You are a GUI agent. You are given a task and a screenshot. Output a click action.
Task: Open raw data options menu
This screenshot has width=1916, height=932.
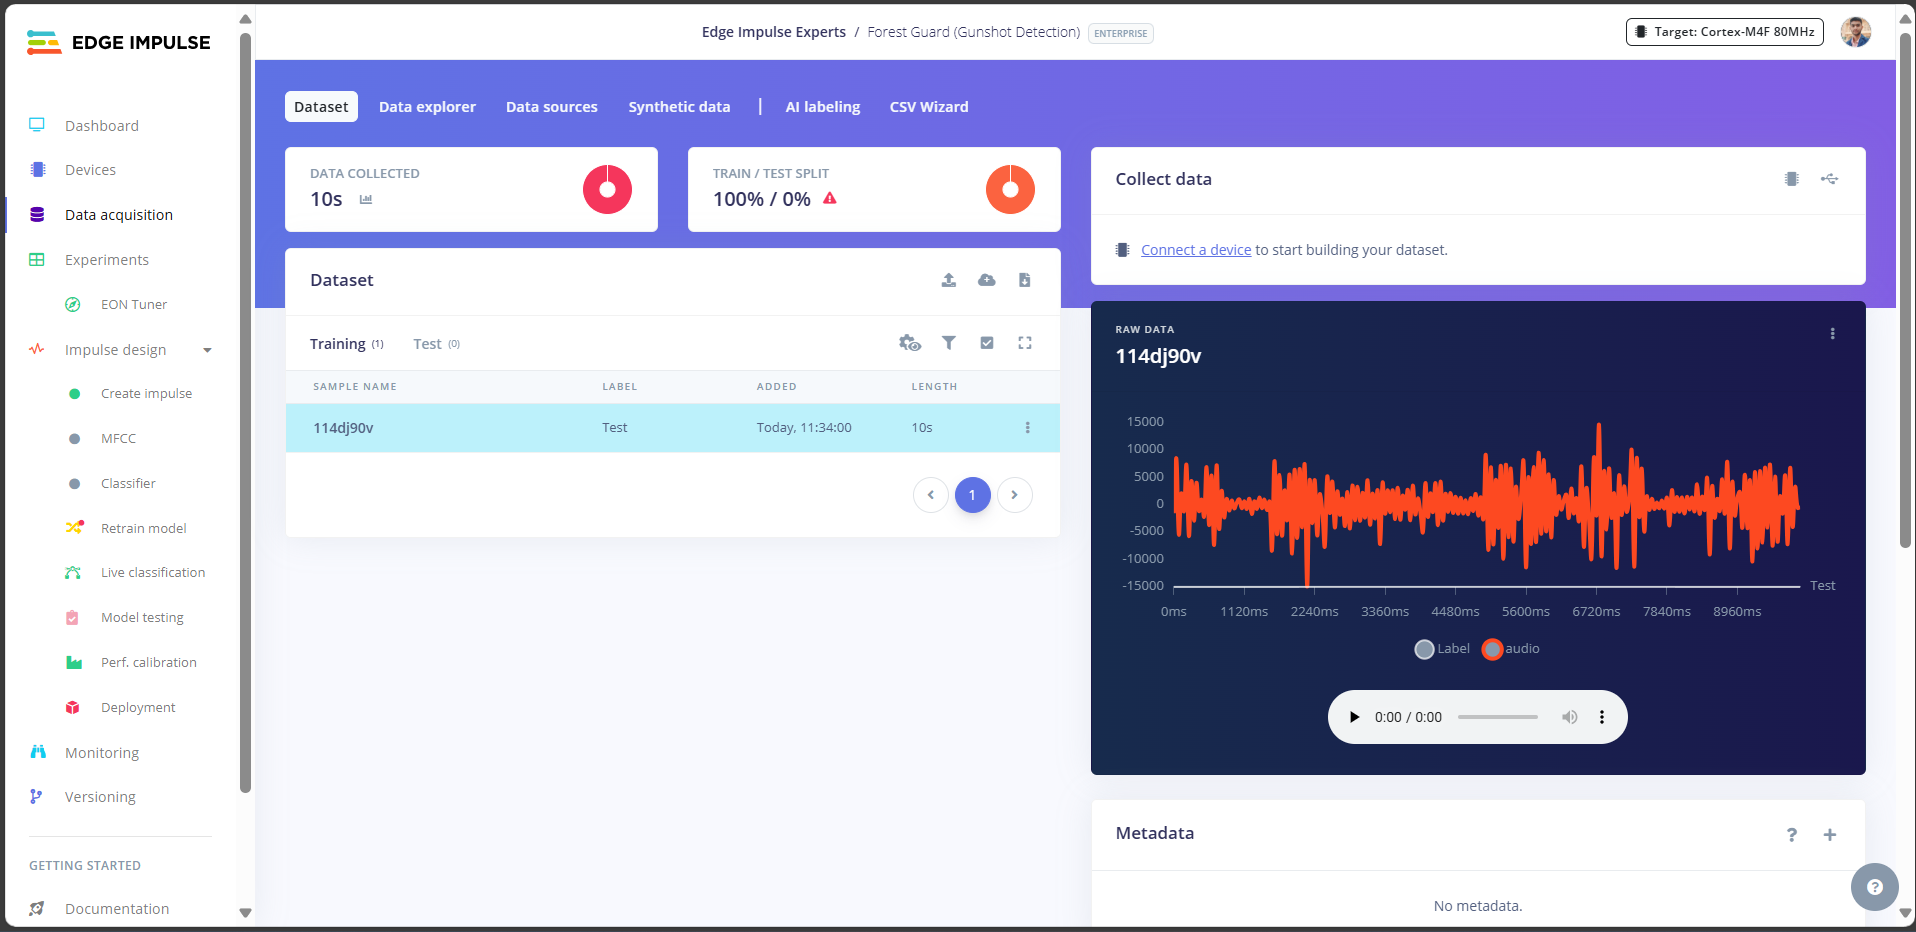coord(1832,334)
